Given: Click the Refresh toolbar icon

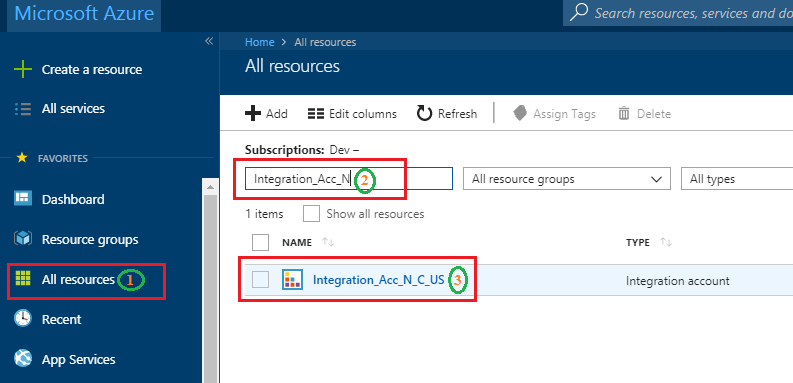Looking at the screenshot, I should click(x=424, y=114).
